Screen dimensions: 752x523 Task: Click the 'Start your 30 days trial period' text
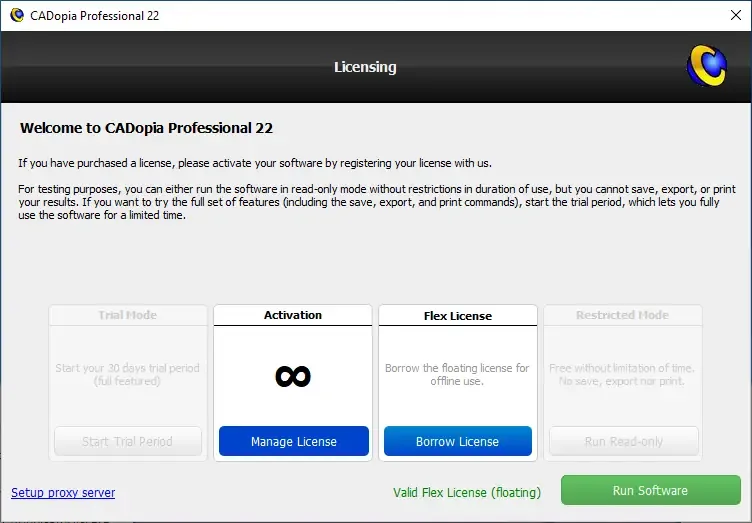click(127, 374)
